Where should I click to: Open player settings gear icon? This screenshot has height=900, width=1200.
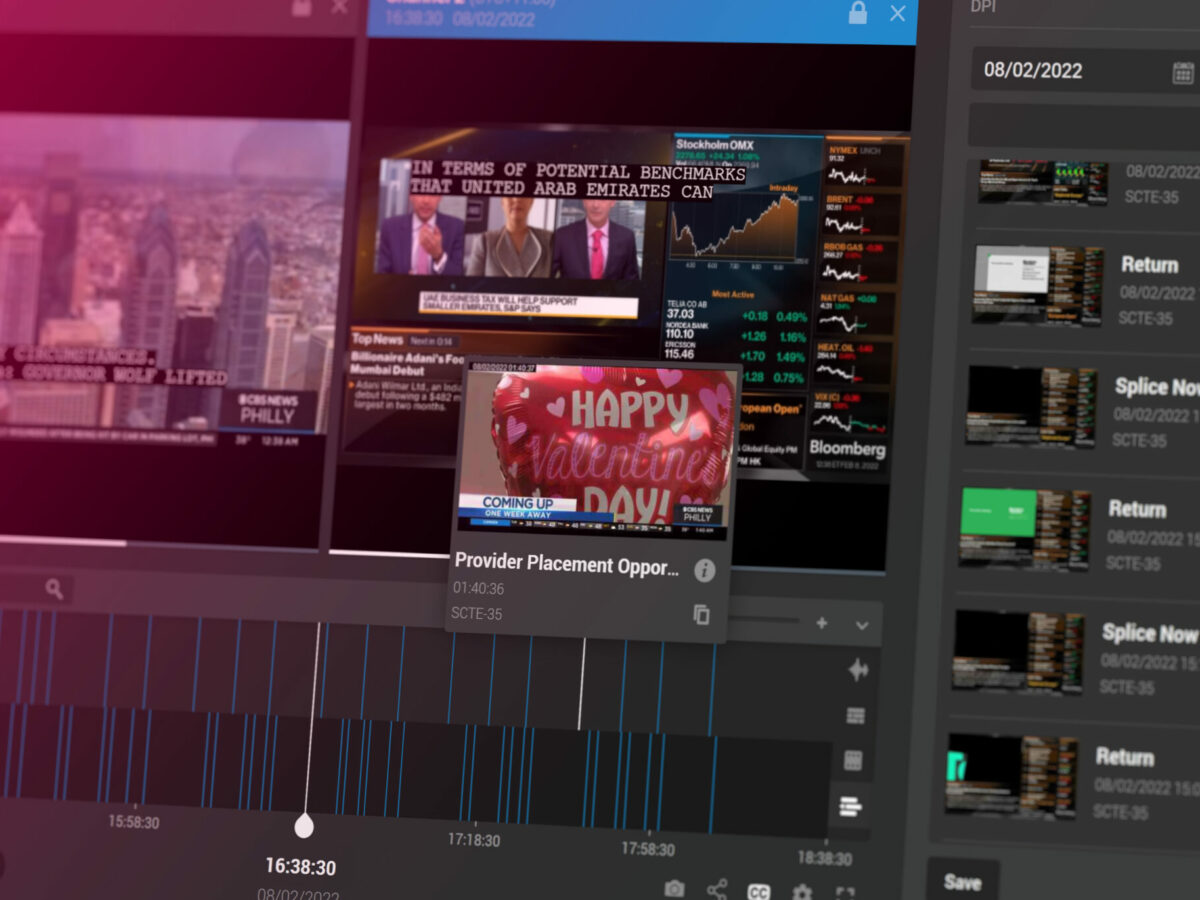[802, 892]
